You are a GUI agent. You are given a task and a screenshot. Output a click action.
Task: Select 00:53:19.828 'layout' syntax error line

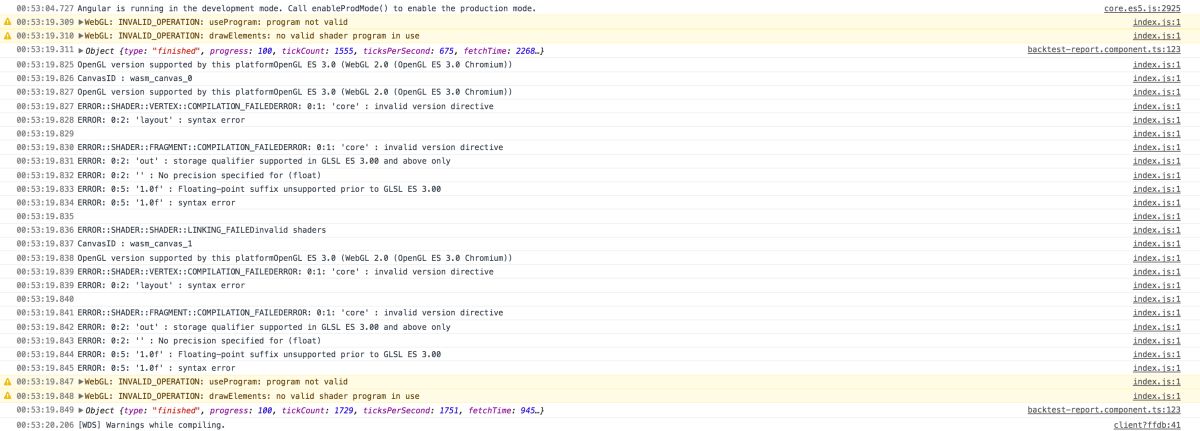click(x=161, y=119)
